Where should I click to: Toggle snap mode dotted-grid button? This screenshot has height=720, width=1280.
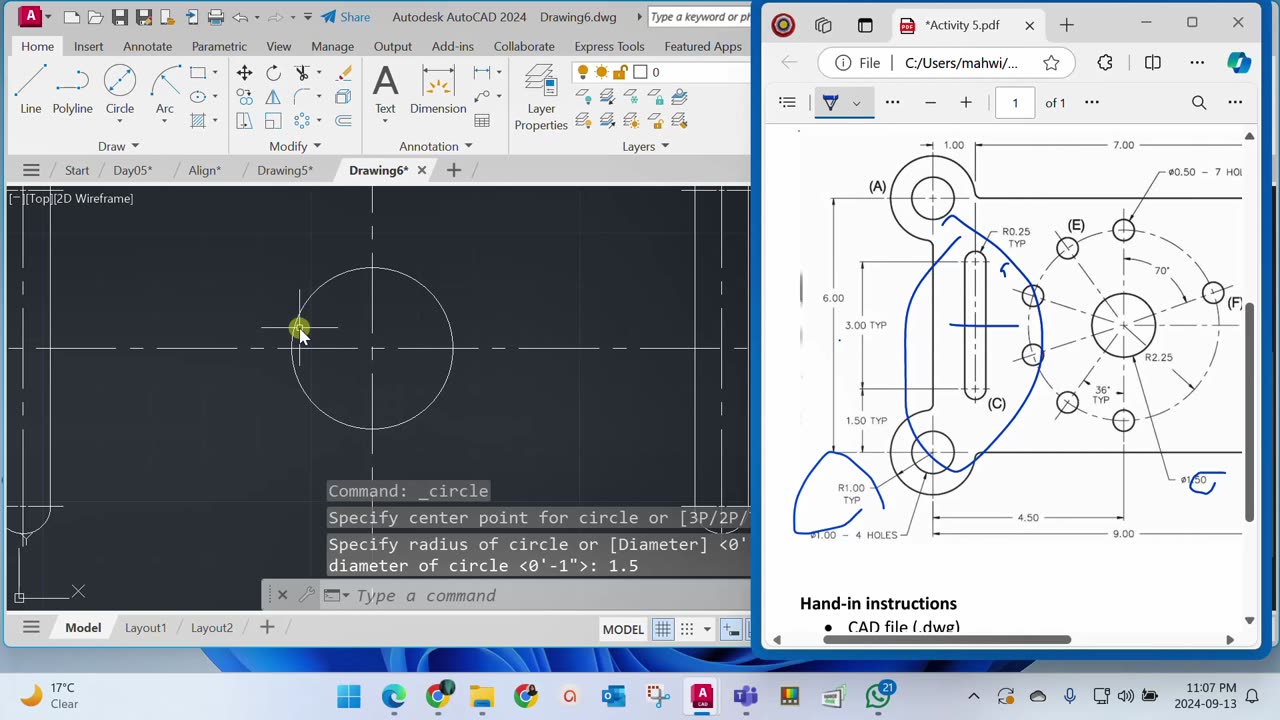pyautogui.click(x=687, y=629)
